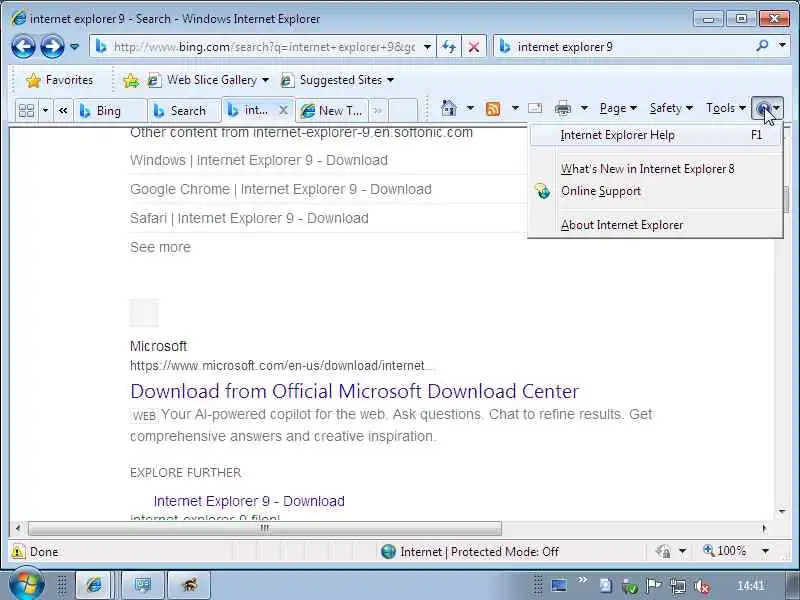Expand the Feeds dropdown arrow
800x600 pixels.
pyautogui.click(x=515, y=108)
